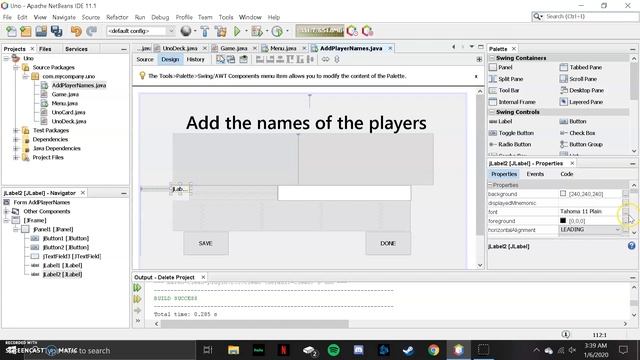Viewport: 640px width, 360px height.
Task: Switch to the Source editor view
Action: [x=145, y=60]
